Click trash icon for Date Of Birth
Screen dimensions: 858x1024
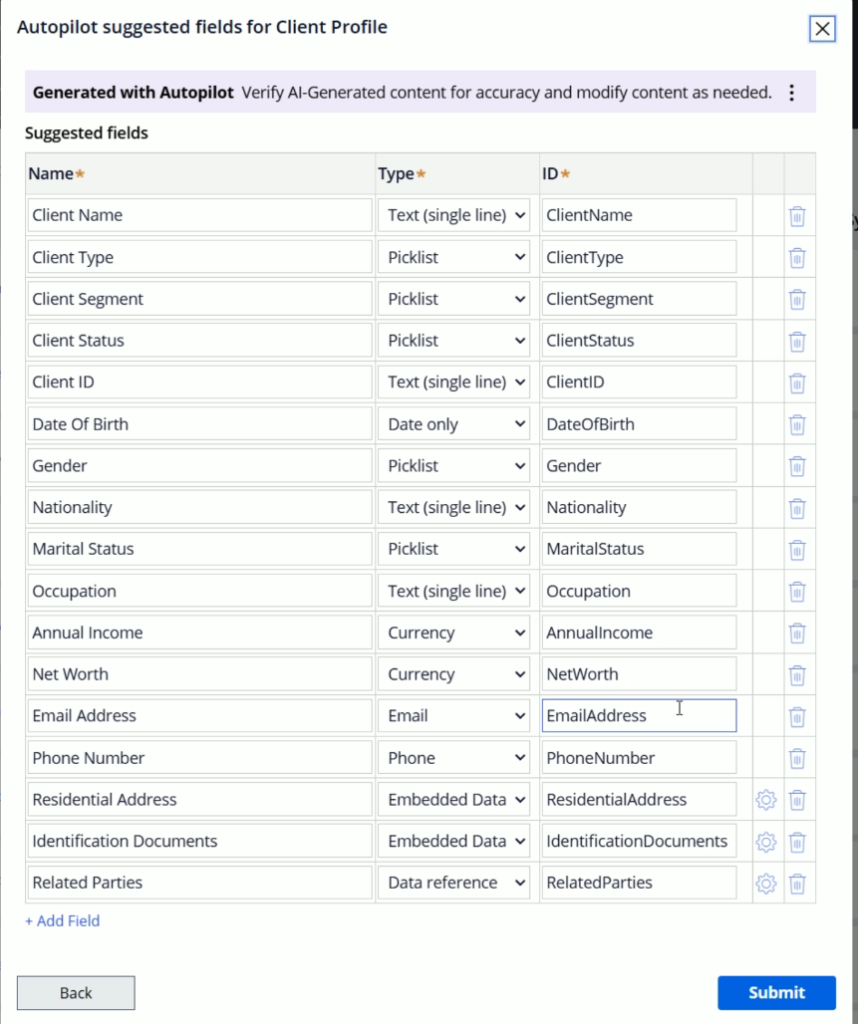click(x=797, y=424)
